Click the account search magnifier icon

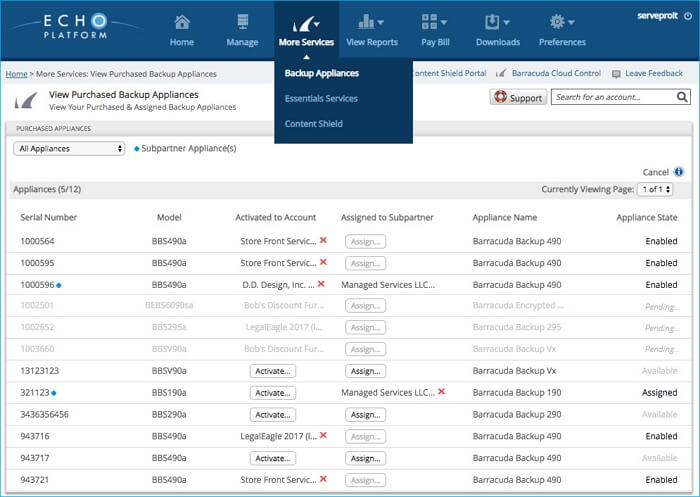pyautogui.click(x=682, y=97)
